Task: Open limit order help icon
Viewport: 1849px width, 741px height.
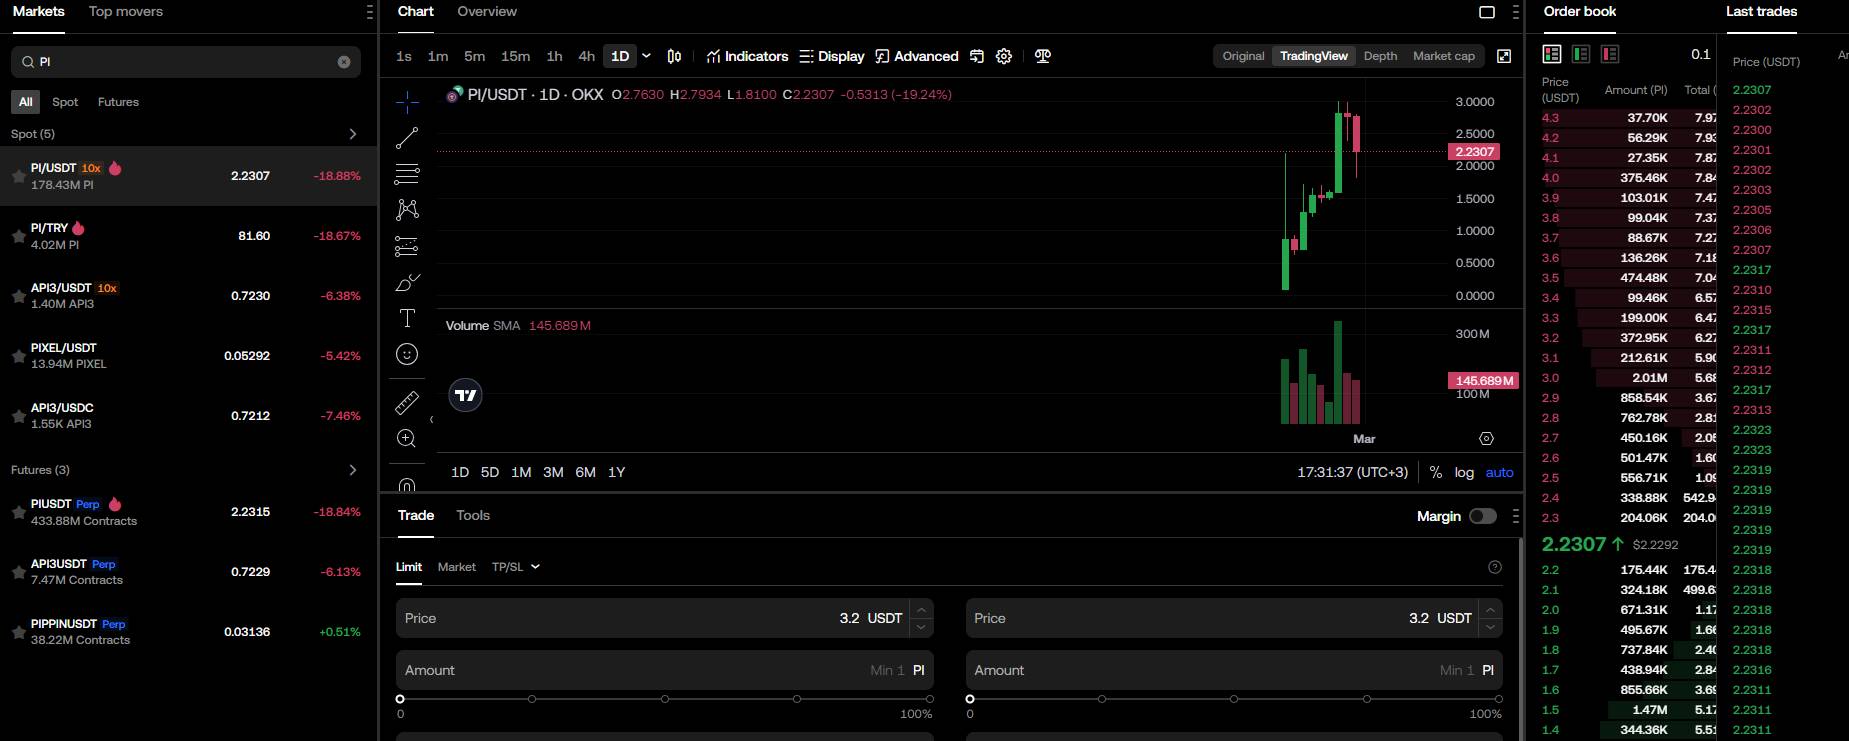Action: [1495, 567]
